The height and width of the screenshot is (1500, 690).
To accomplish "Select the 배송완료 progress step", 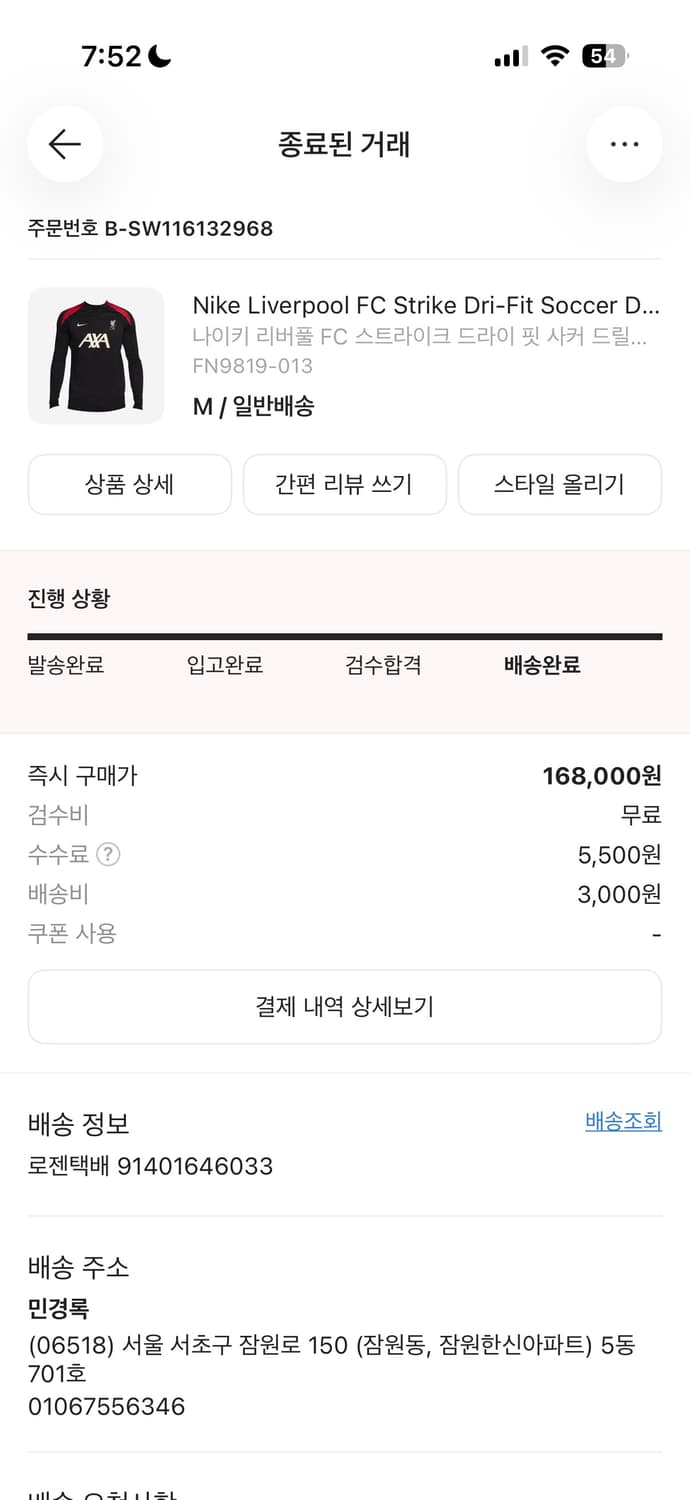I will [x=540, y=665].
